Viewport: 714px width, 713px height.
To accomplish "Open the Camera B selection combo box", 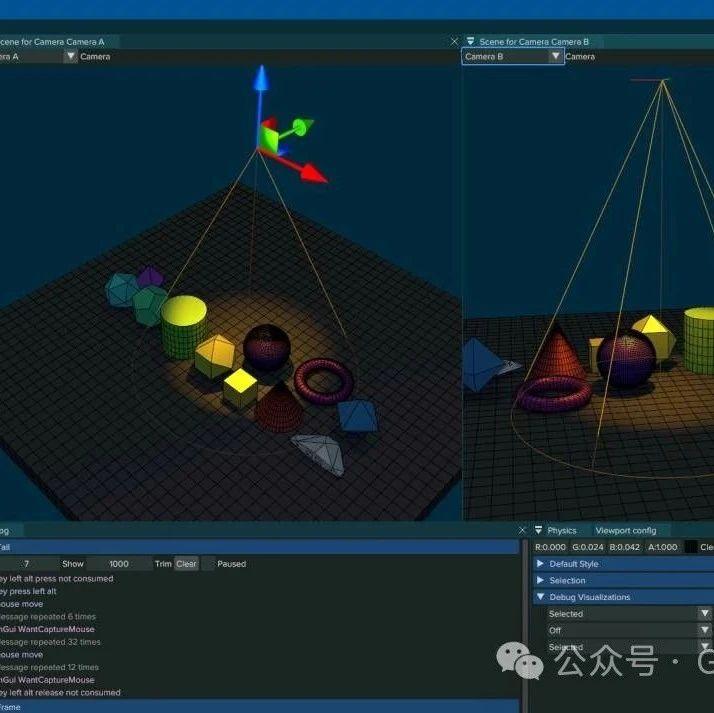I will point(513,56).
